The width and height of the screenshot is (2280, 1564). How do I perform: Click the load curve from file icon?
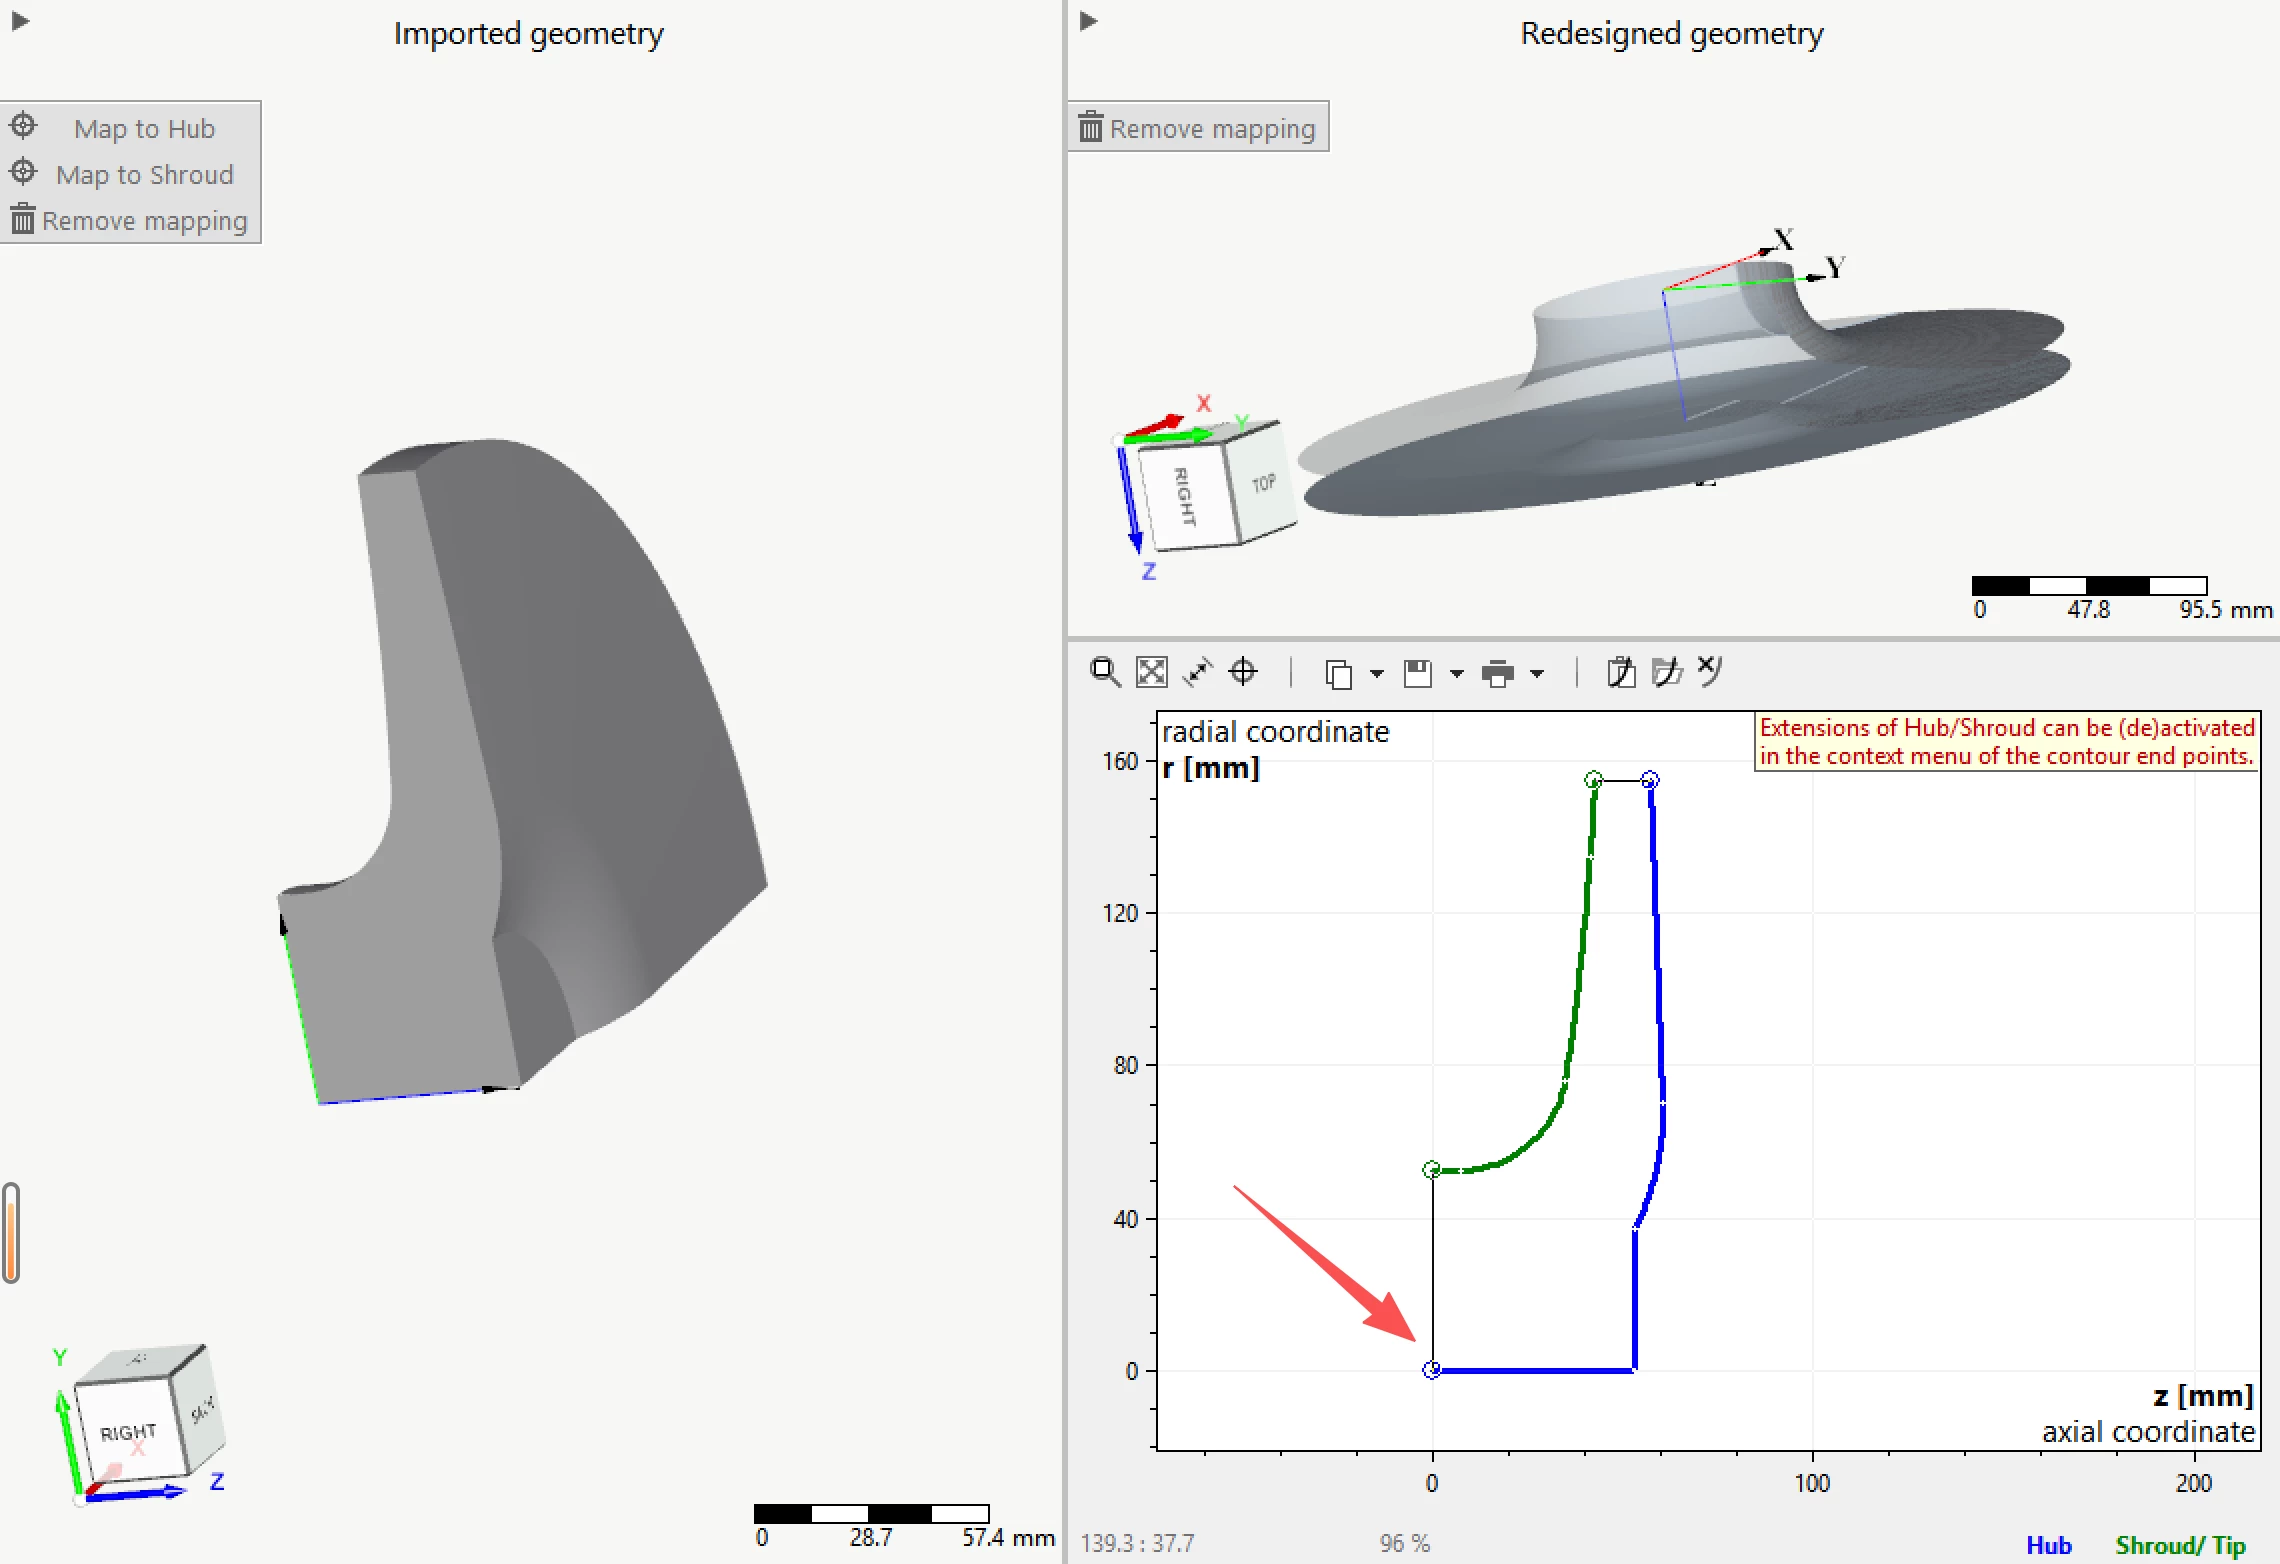pyautogui.click(x=1666, y=672)
